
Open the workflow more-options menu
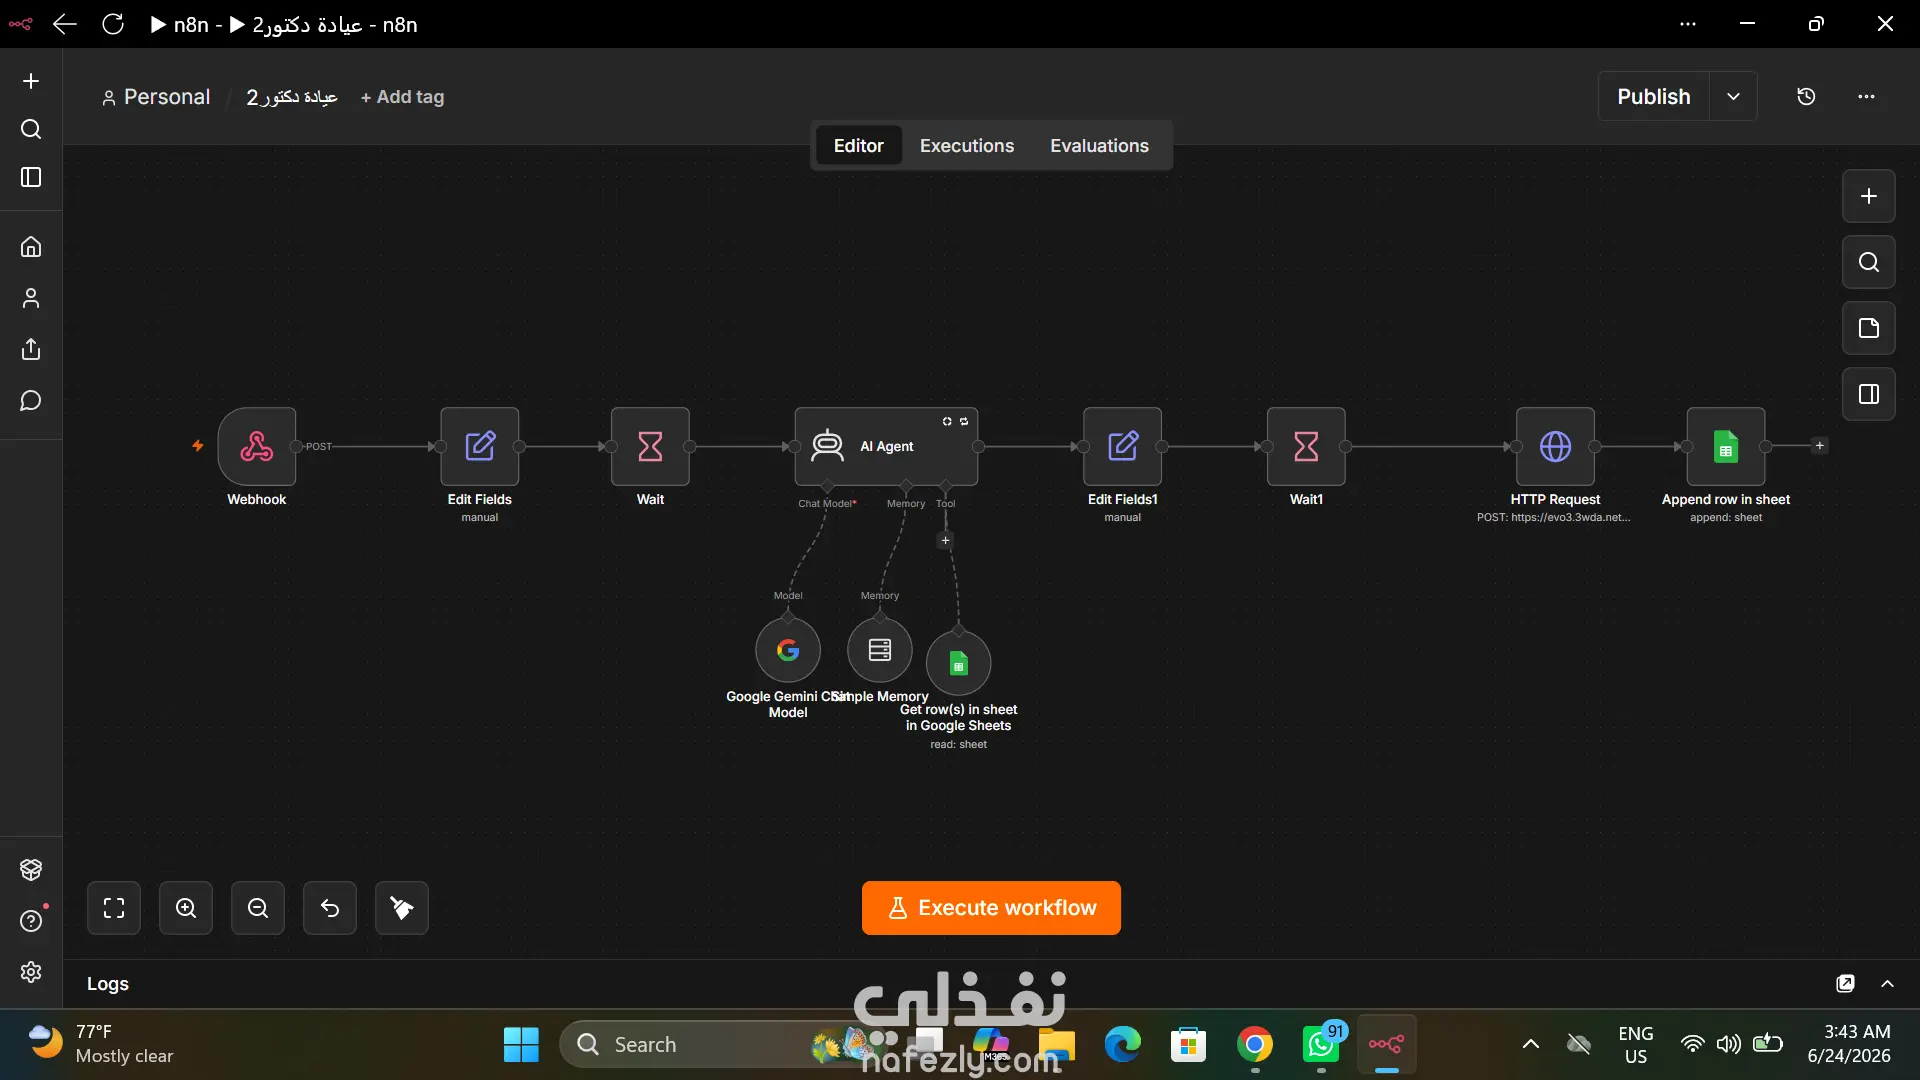pos(1866,97)
